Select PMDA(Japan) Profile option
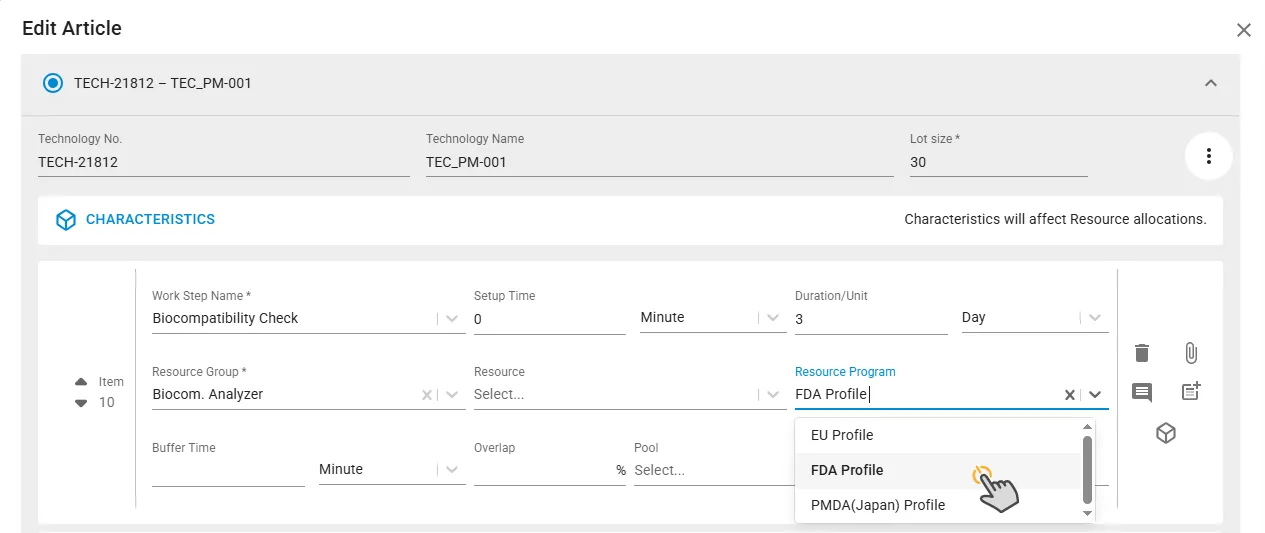Screen dimensions: 1265x533 click(x=938, y=505)
